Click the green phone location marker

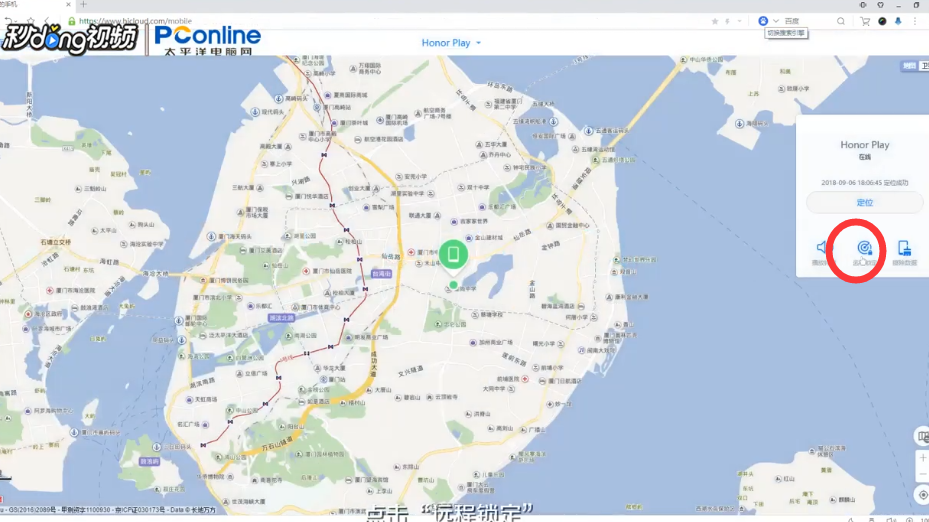[453, 255]
